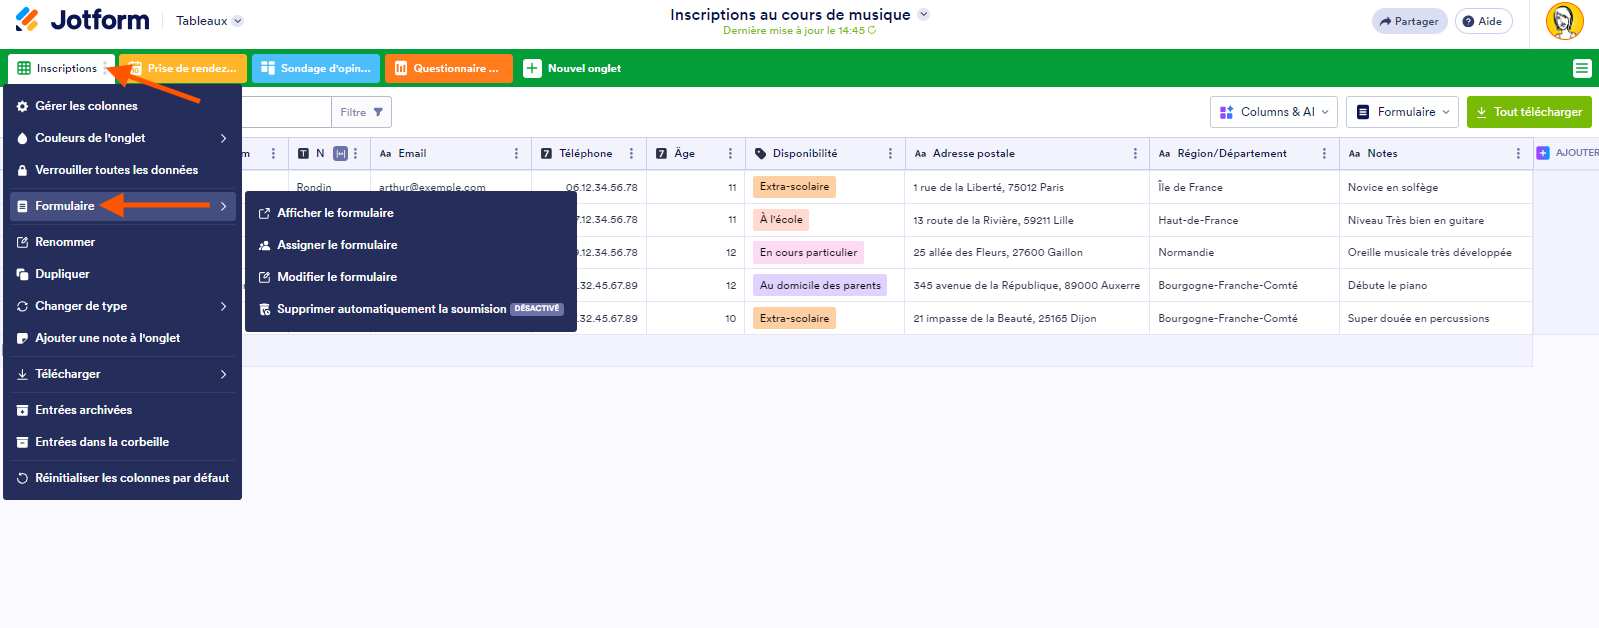Open Entrées archivées

coord(122,410)
